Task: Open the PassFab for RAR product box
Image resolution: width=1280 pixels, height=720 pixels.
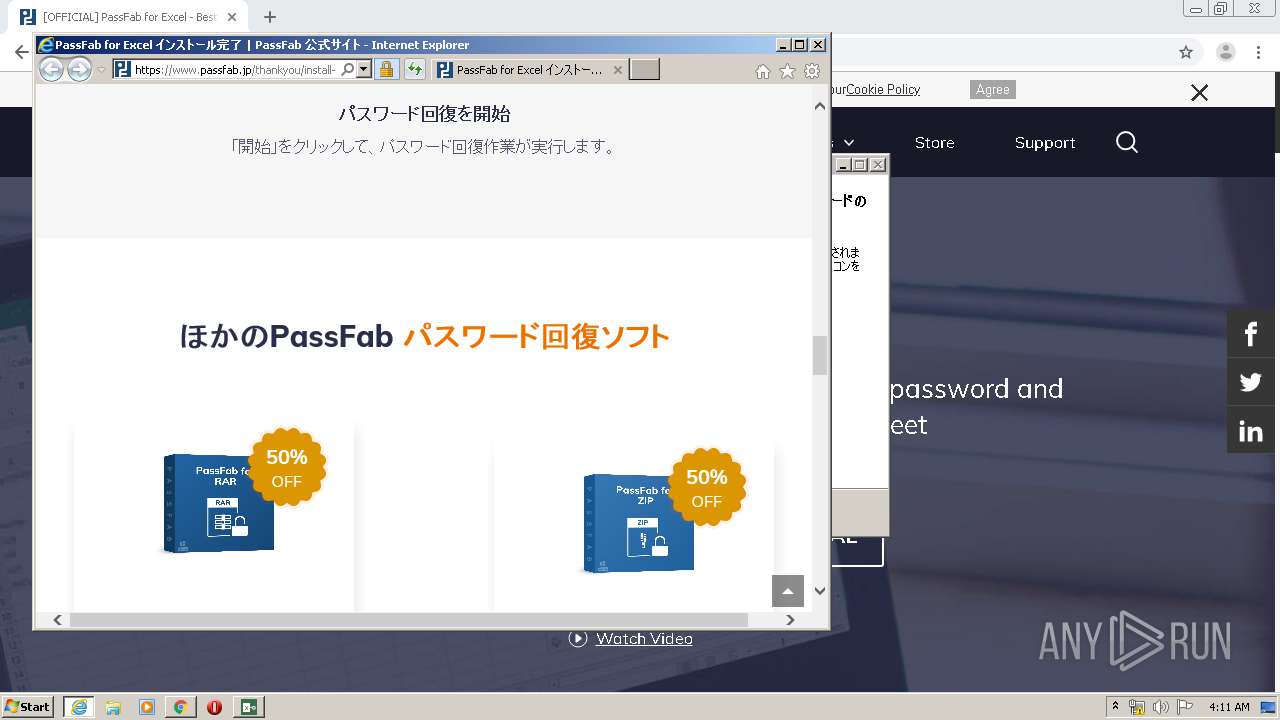Action: point(218,503)
